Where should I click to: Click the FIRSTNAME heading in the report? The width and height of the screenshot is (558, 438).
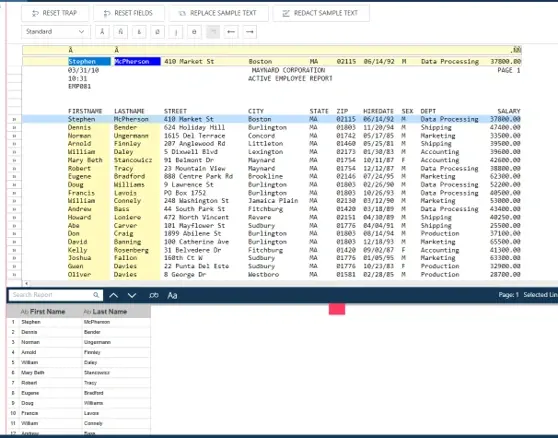tap(85, 111)
